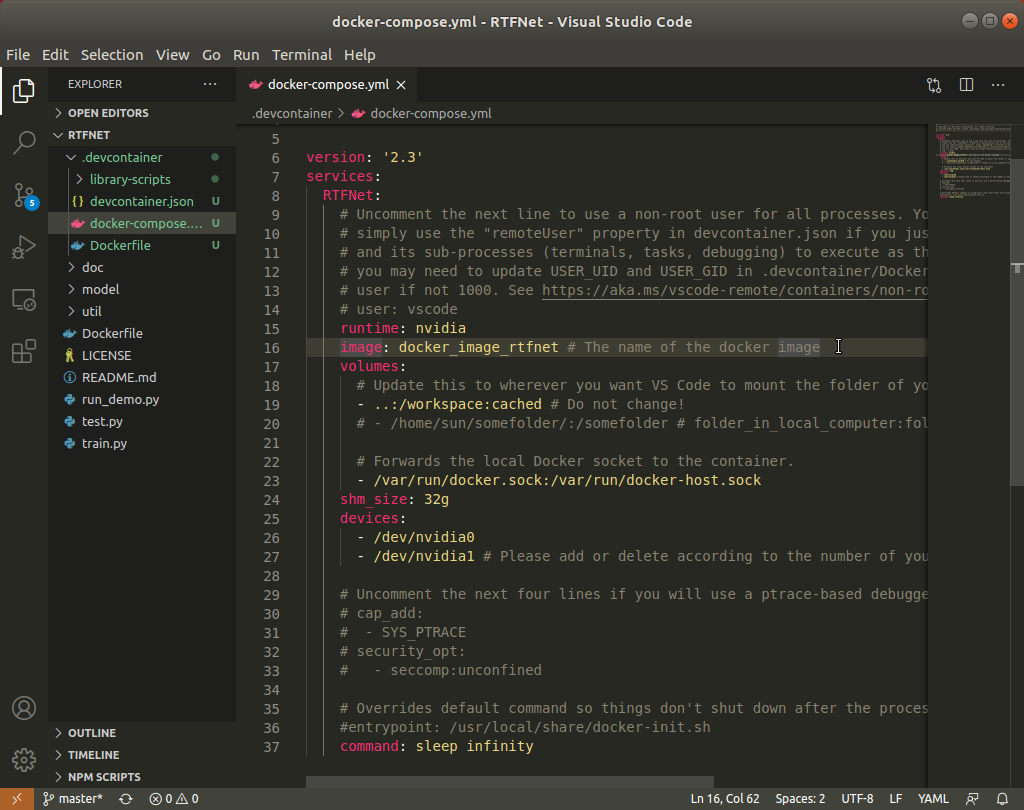This screenshot has width=1024, height=810.
Task: Expand the model folder
Action: click(x=142, y=289)
